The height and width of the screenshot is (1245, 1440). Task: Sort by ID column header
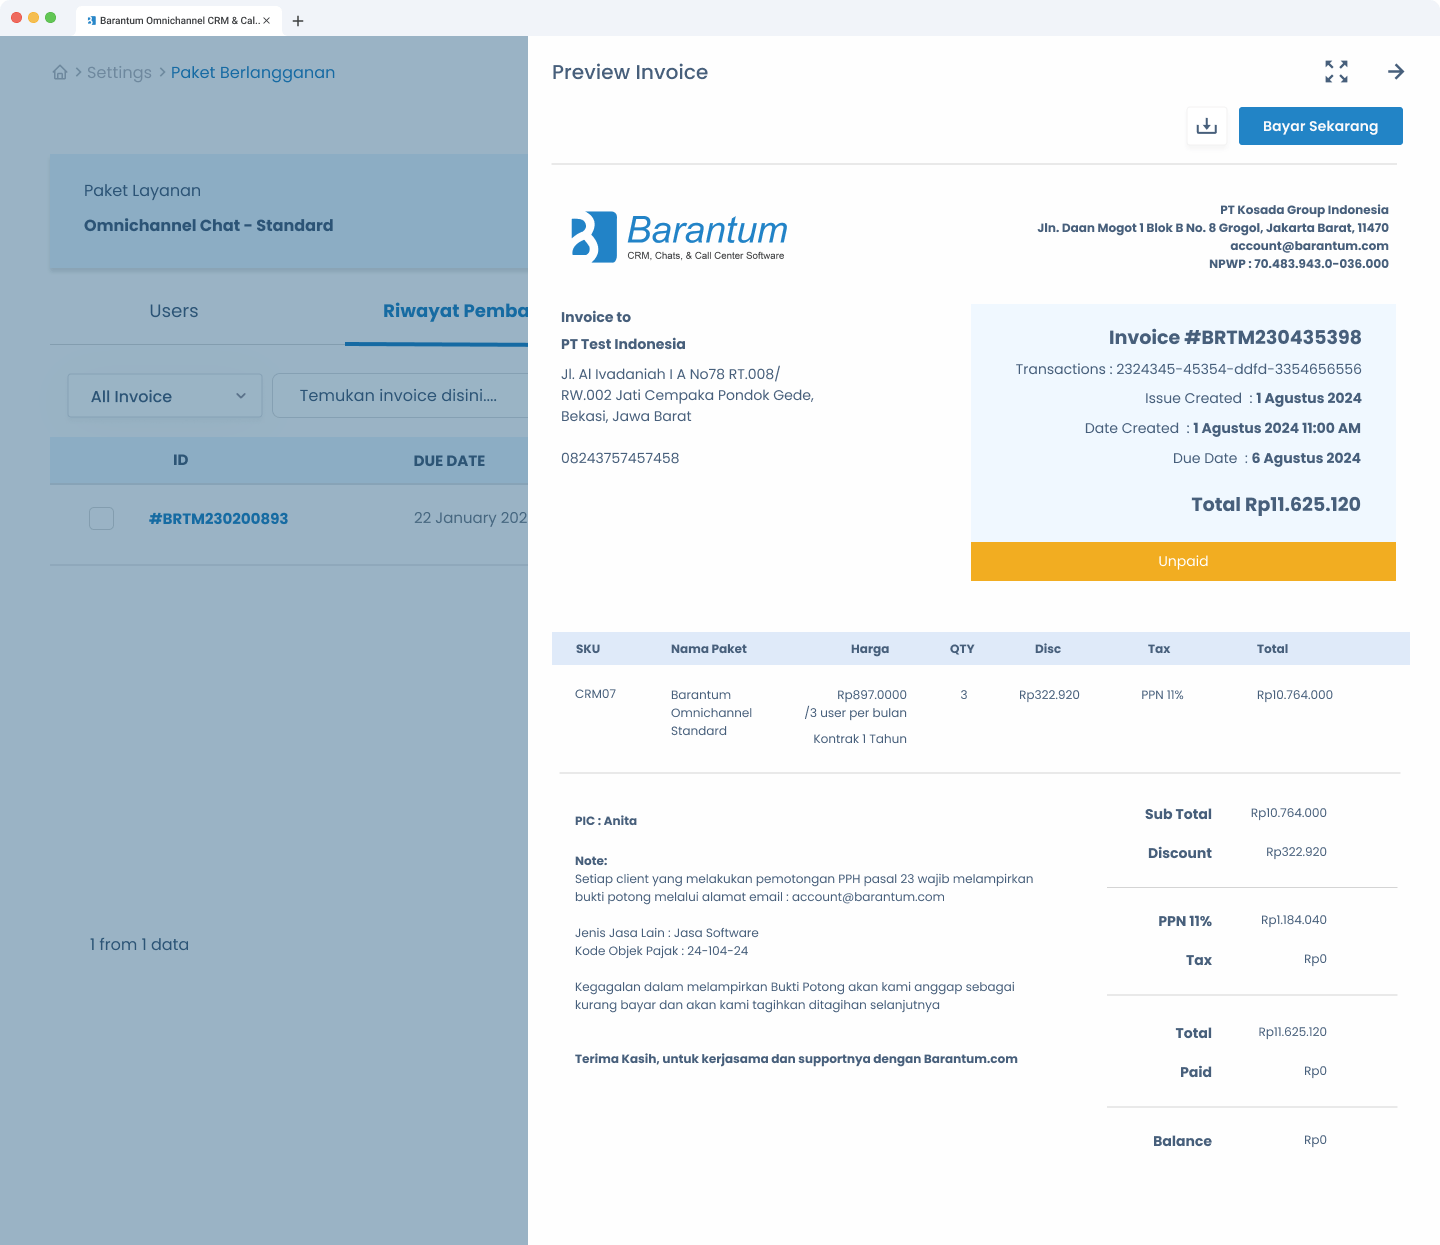click(180, 460)
